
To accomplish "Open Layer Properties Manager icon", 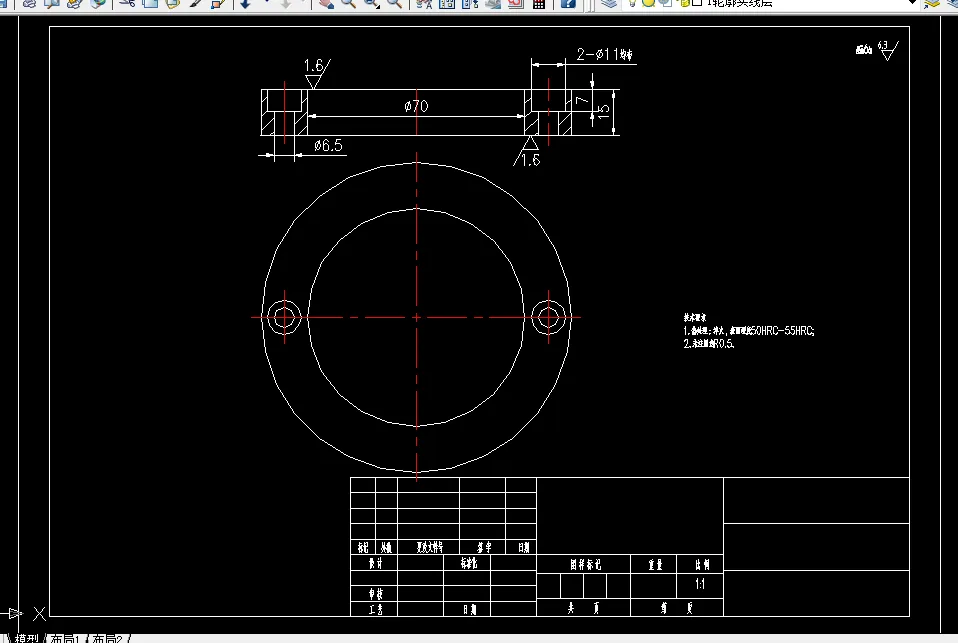I will coord(609,3).
